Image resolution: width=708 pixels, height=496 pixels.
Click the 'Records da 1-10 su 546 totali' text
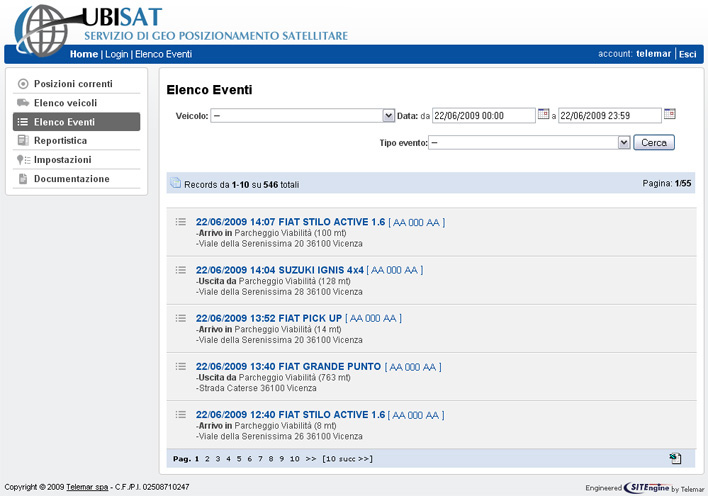(x=242, y=184)
